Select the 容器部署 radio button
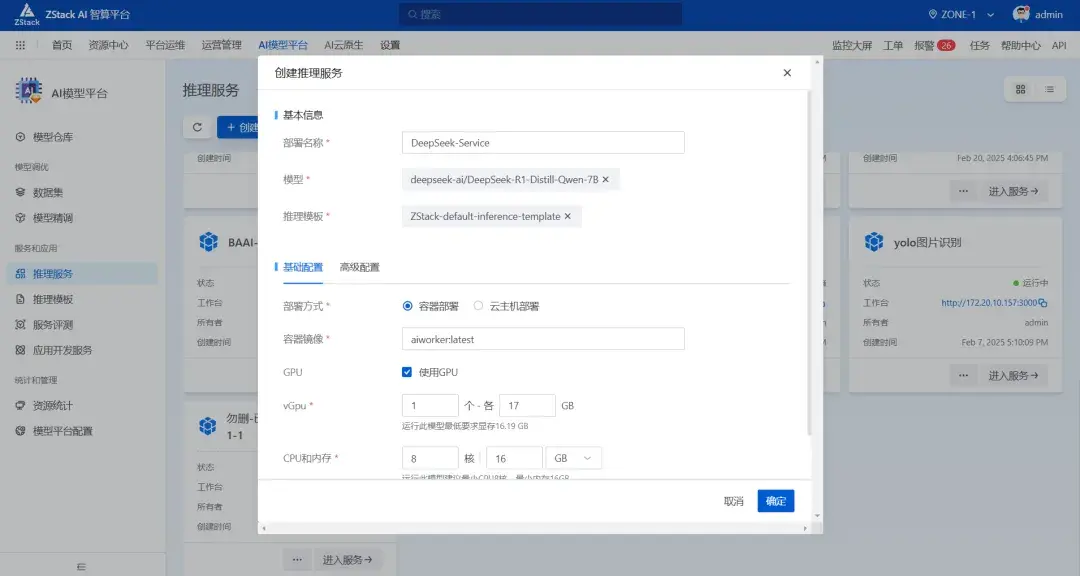Image resolution: width=1080 pixels, height=576 pixels. click(409, 305)
